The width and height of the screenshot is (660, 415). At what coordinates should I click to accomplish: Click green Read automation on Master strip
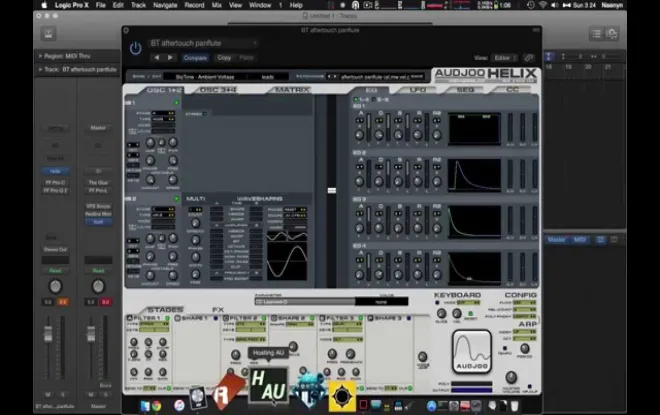pyautogui.click(x=98, y=271)
